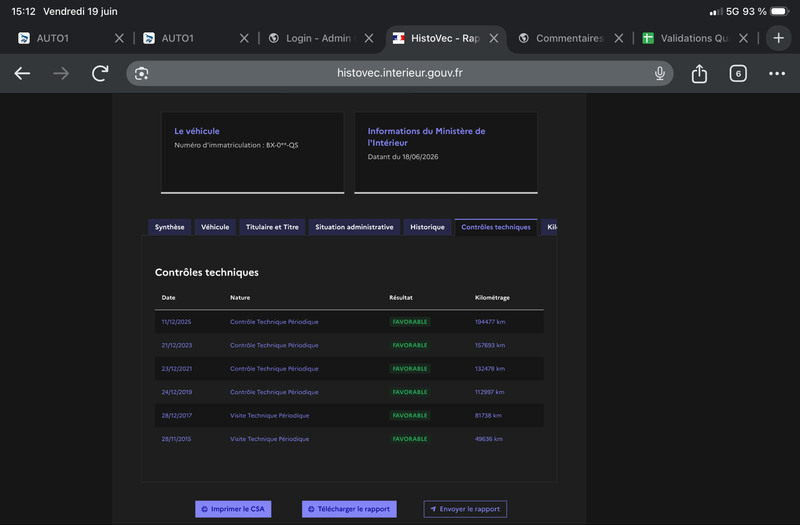The width and height of the screenshot is (800, 525).
Task: Close the Login - Admin tab
Action: tap(369, 38)
